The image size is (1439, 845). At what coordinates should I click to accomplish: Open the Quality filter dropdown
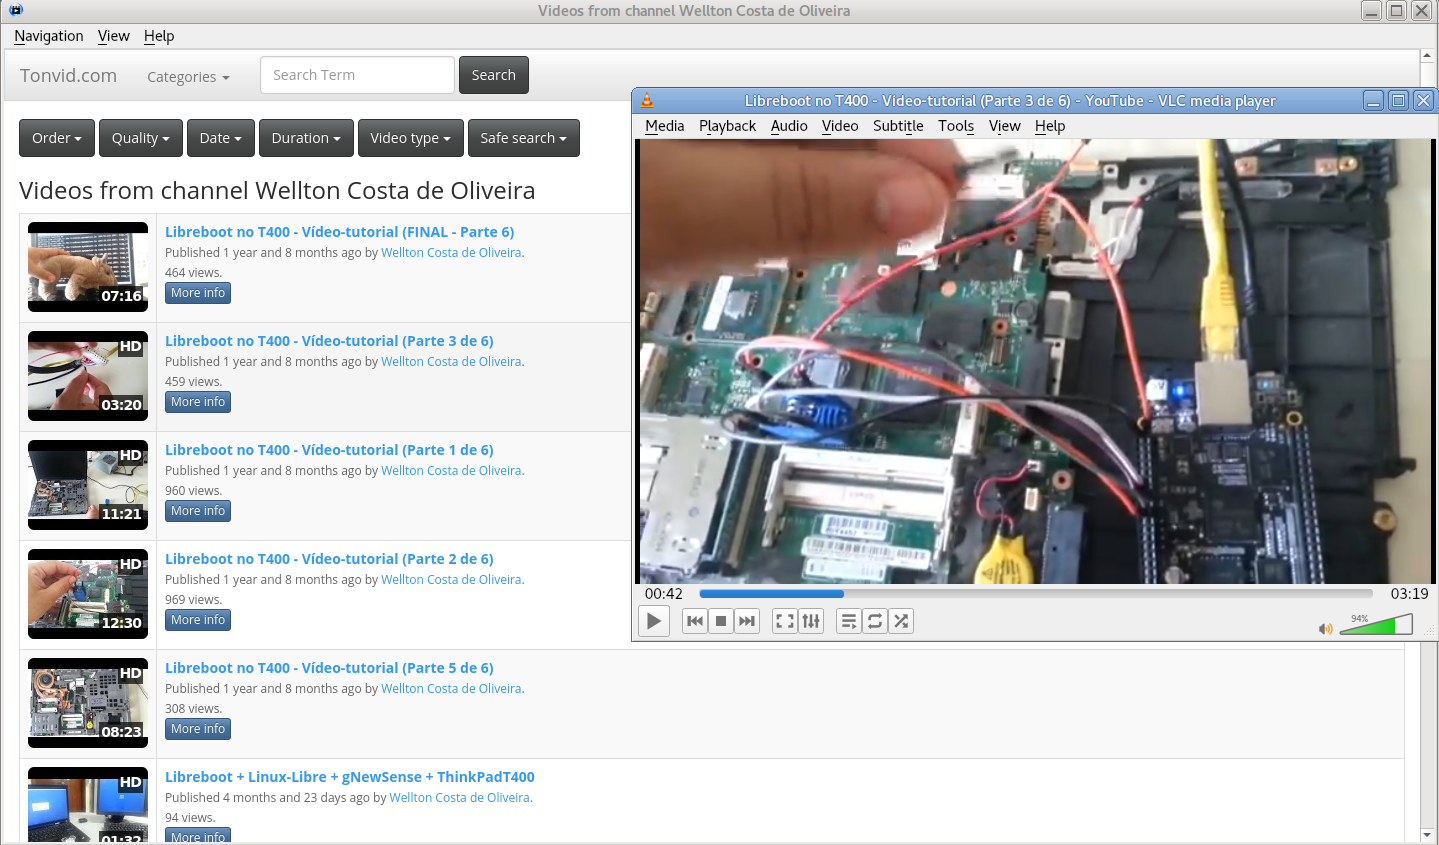point(140,138)
